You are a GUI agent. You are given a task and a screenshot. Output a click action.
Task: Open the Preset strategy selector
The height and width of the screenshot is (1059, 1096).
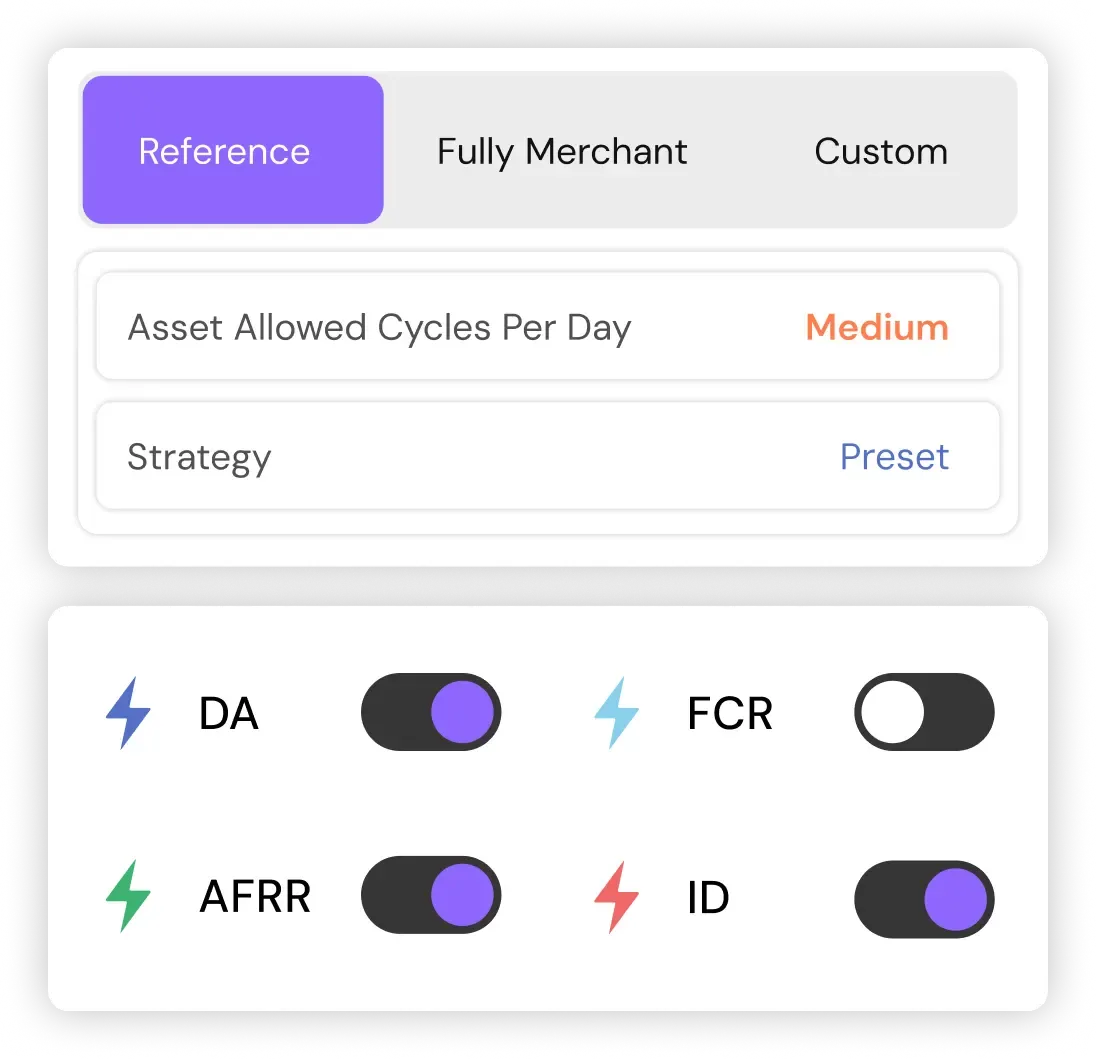[894, 456]
